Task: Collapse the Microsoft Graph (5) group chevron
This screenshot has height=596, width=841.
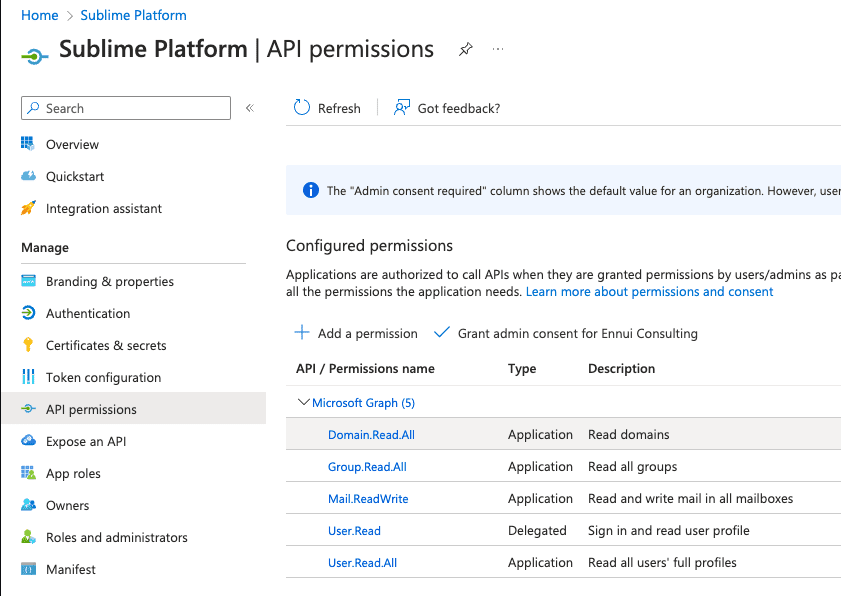Action: pyautogui.click(x=304, y=402)
